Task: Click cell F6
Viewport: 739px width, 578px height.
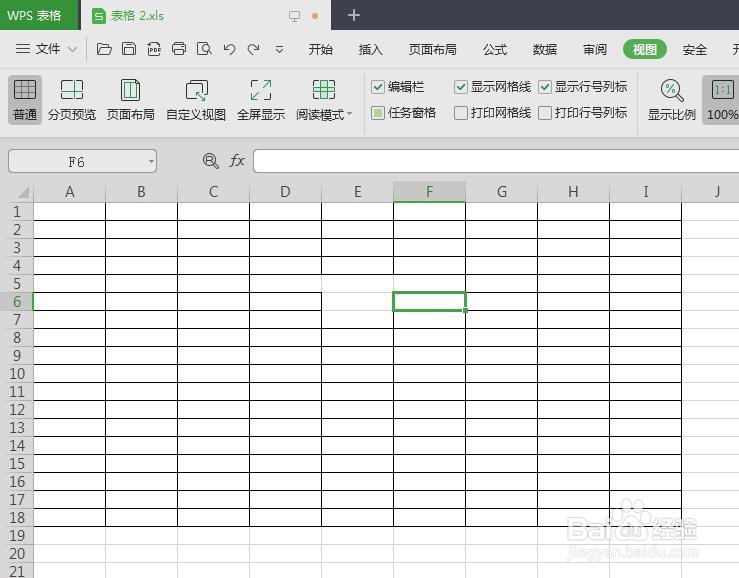Action: click(x=429, y=302)
